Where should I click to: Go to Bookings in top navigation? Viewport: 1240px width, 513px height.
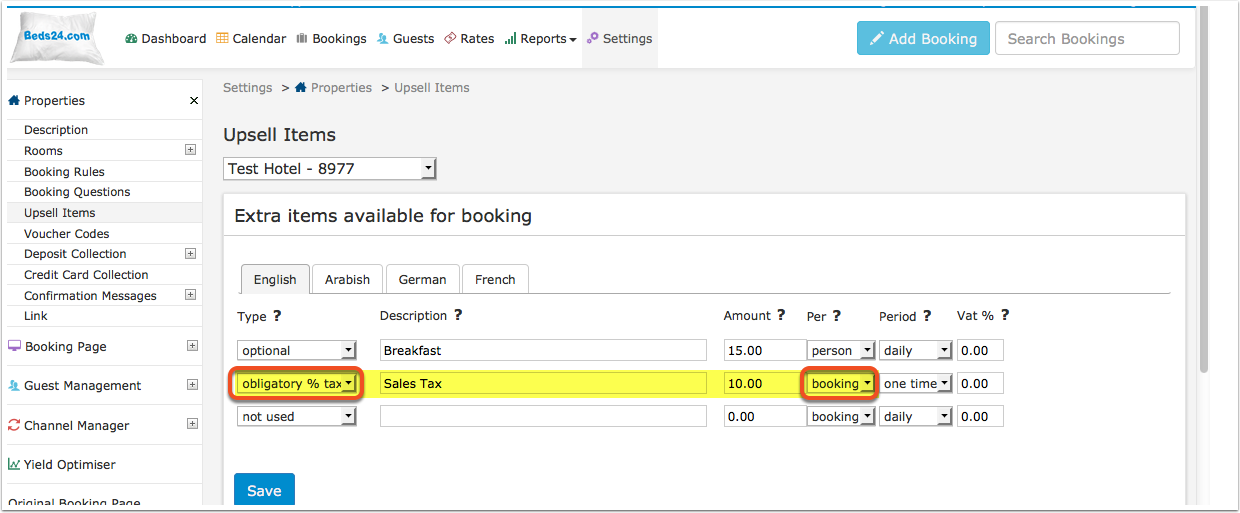[x=331, y=39]
